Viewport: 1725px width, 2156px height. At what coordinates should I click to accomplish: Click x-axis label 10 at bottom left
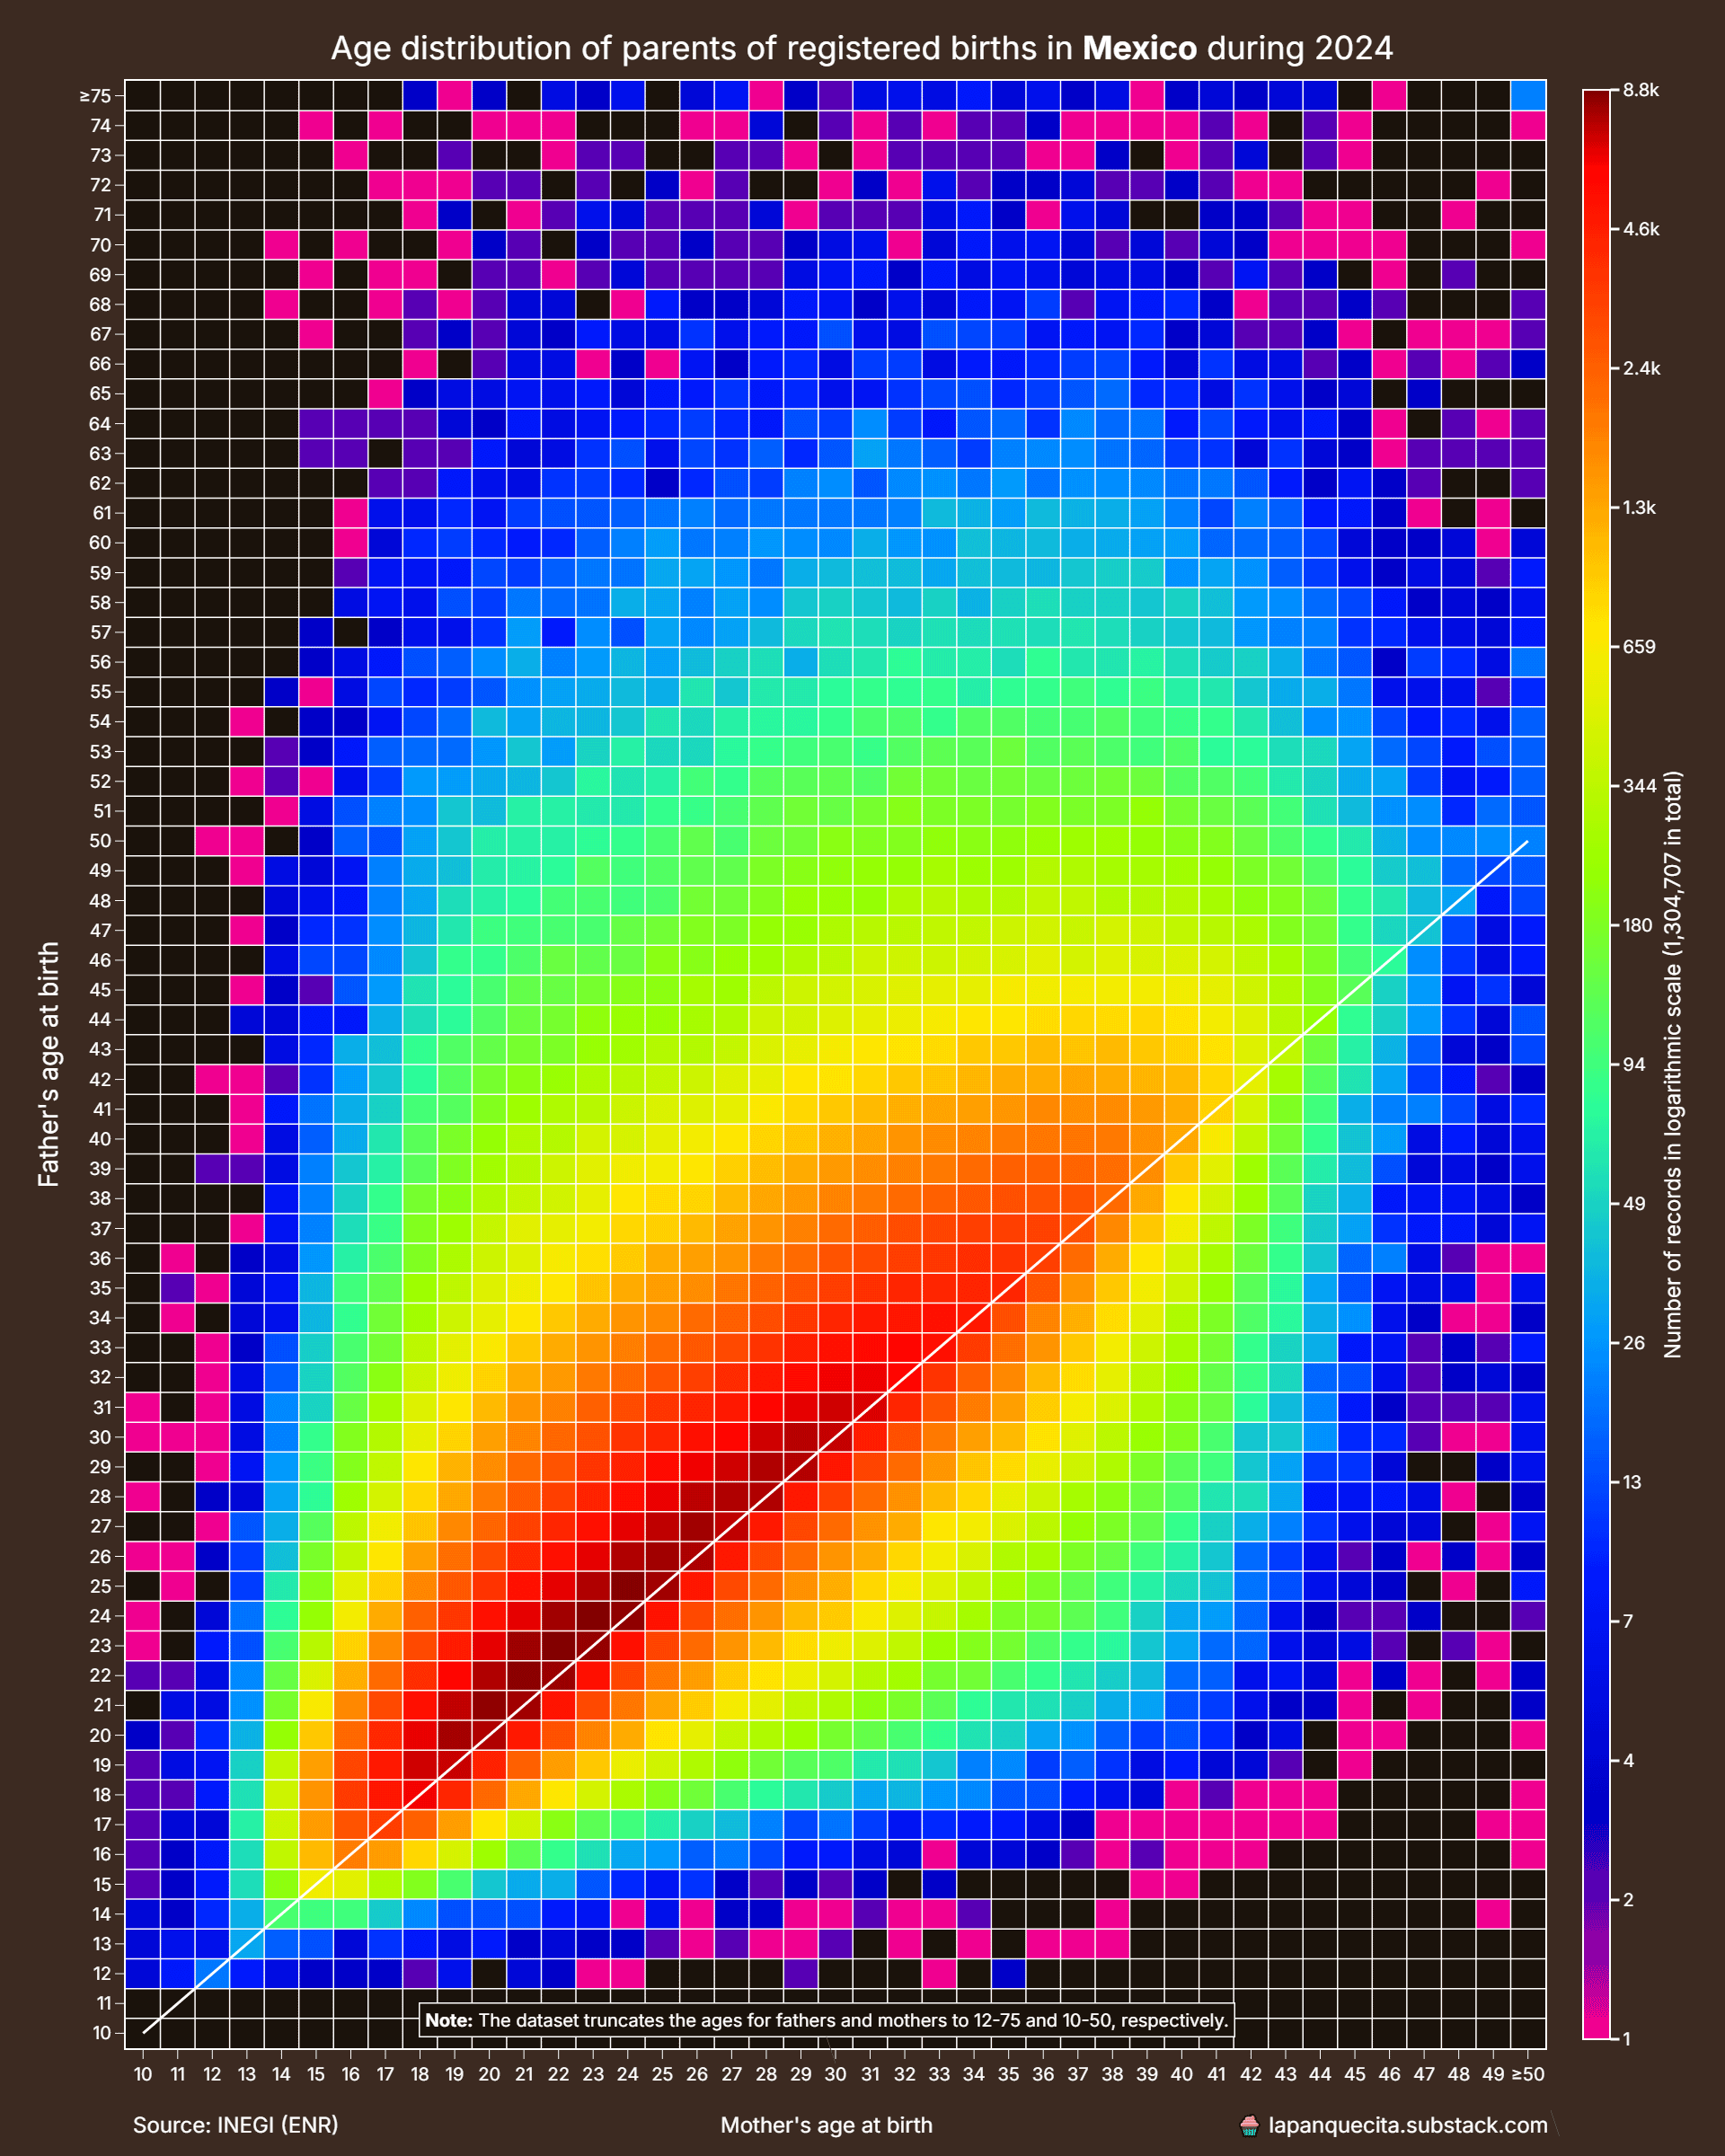(x=143, y=2074)
